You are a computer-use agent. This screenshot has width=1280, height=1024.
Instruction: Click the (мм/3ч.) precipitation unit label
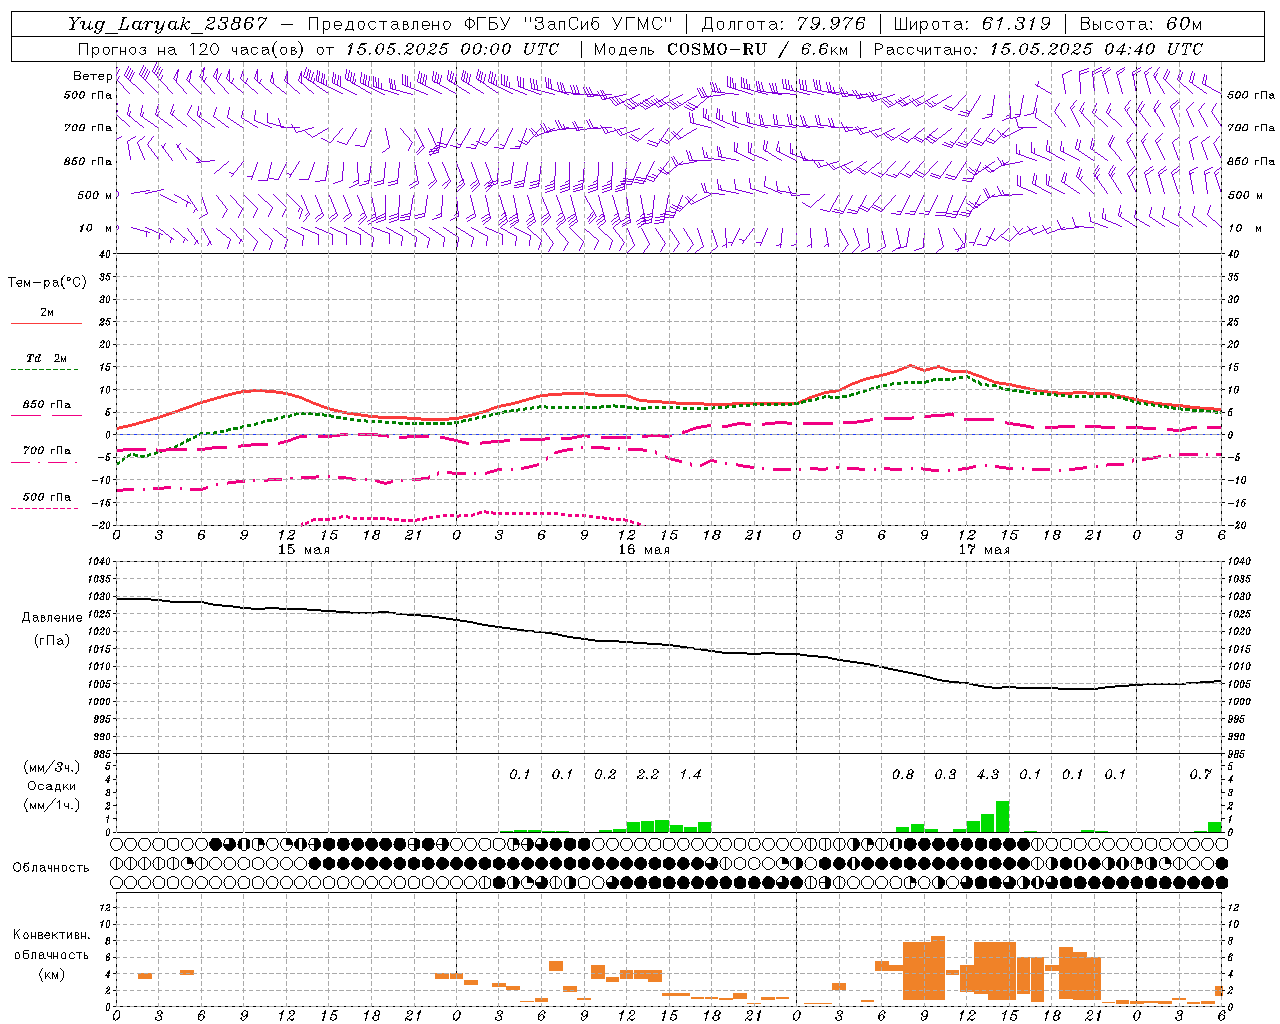click(50, 767)
